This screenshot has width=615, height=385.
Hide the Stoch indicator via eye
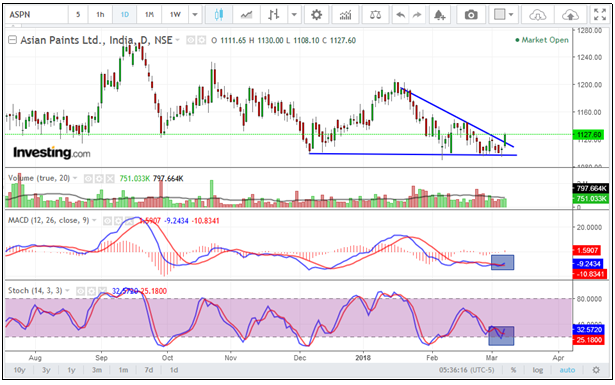point(80,291)
